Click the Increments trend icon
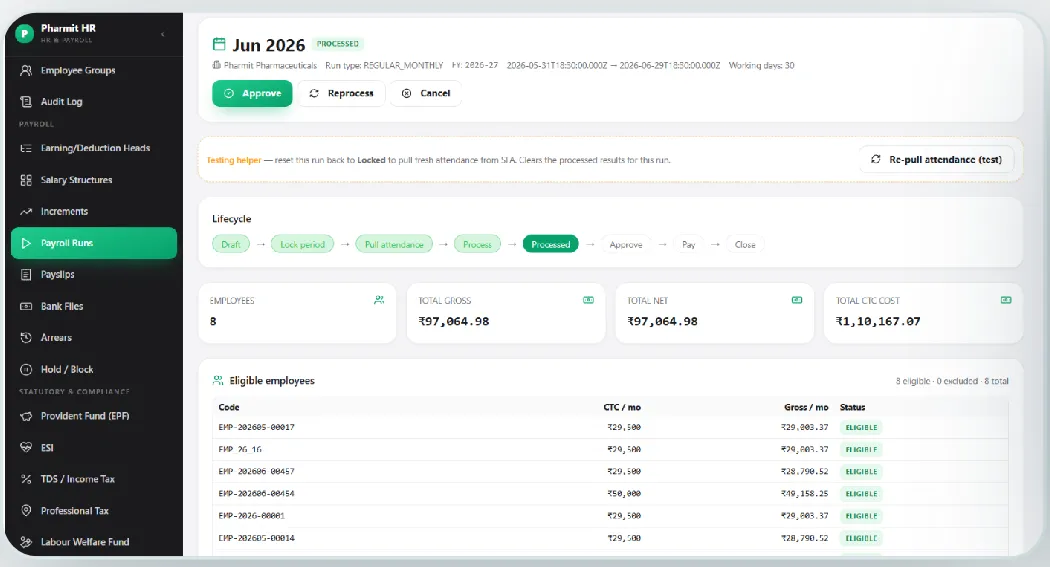This screenshot has width=1050, height=567. (x=26, y=212)
